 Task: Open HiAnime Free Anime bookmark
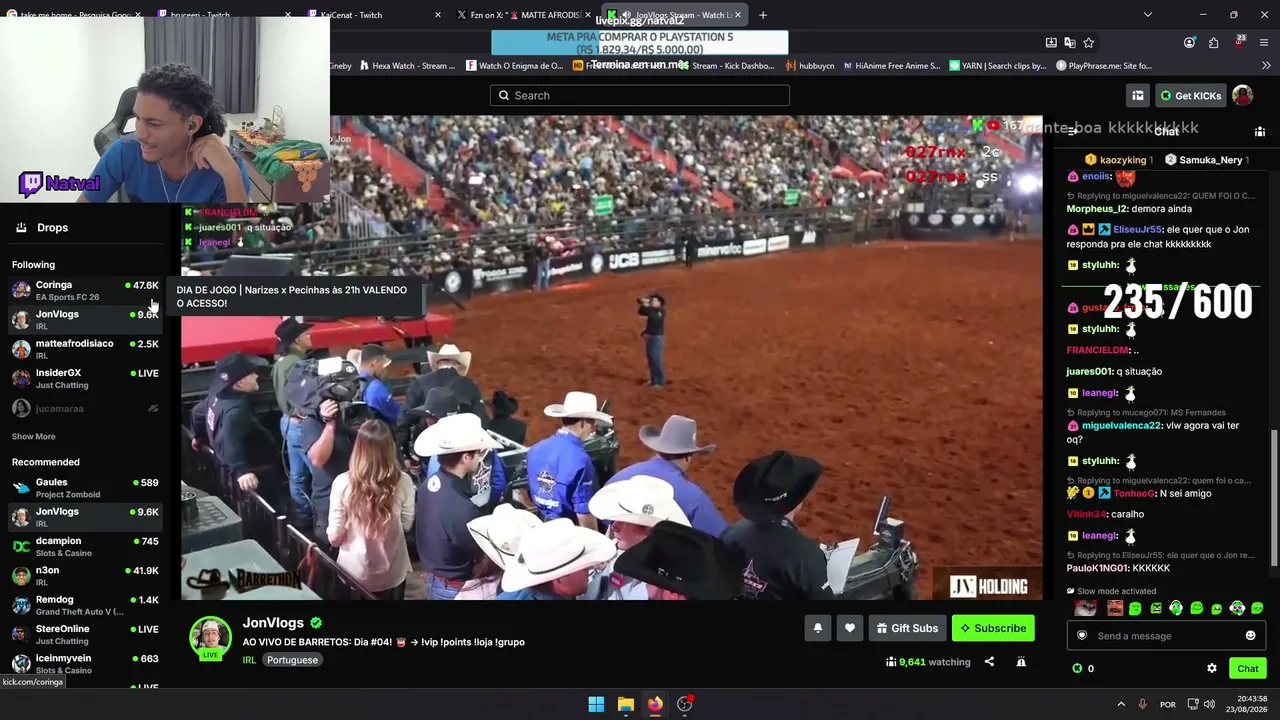891,66
